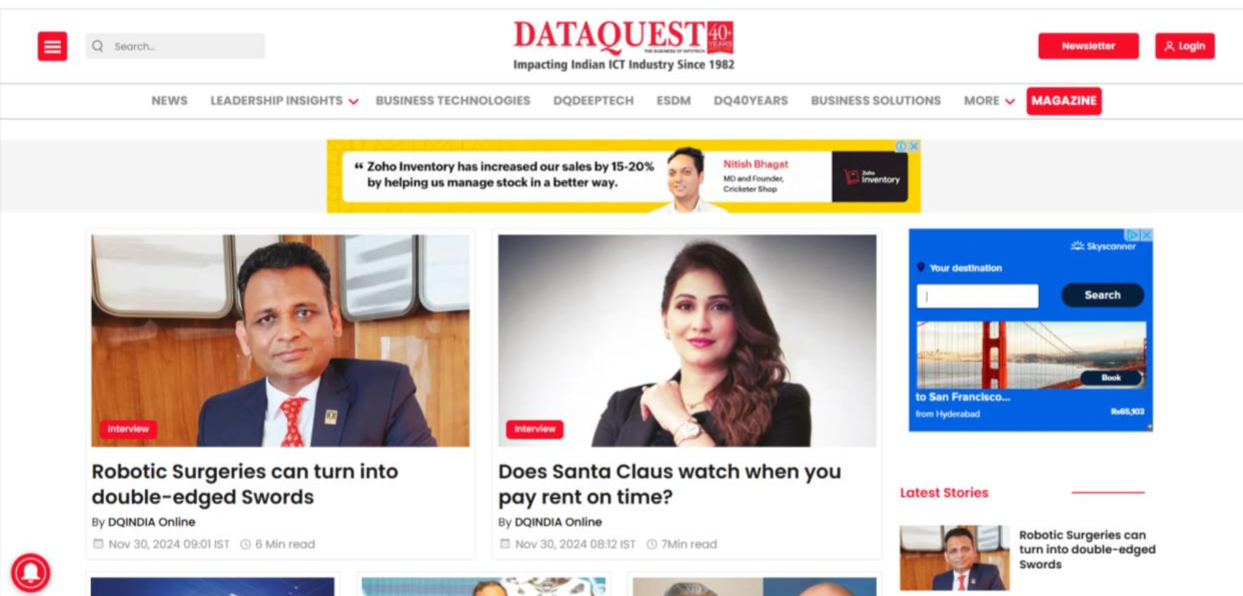Click the search magnifier icon
This screenshot has height=596, width=1243.
coord(98,46)
